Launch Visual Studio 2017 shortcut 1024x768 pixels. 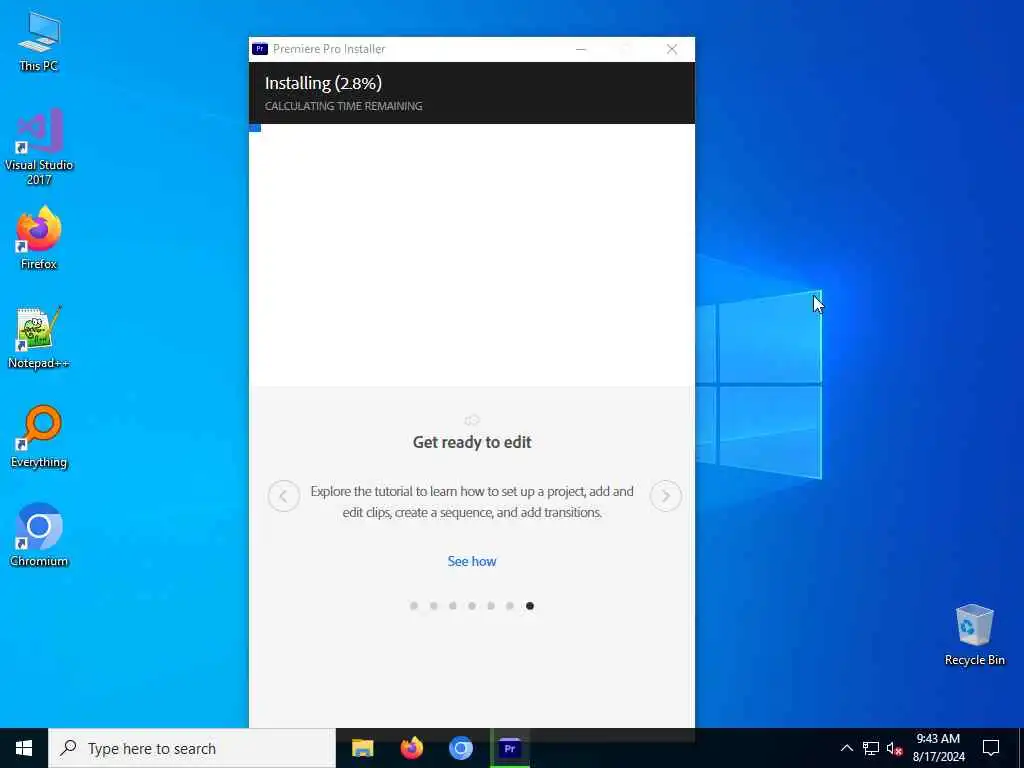tap(39, 147)
